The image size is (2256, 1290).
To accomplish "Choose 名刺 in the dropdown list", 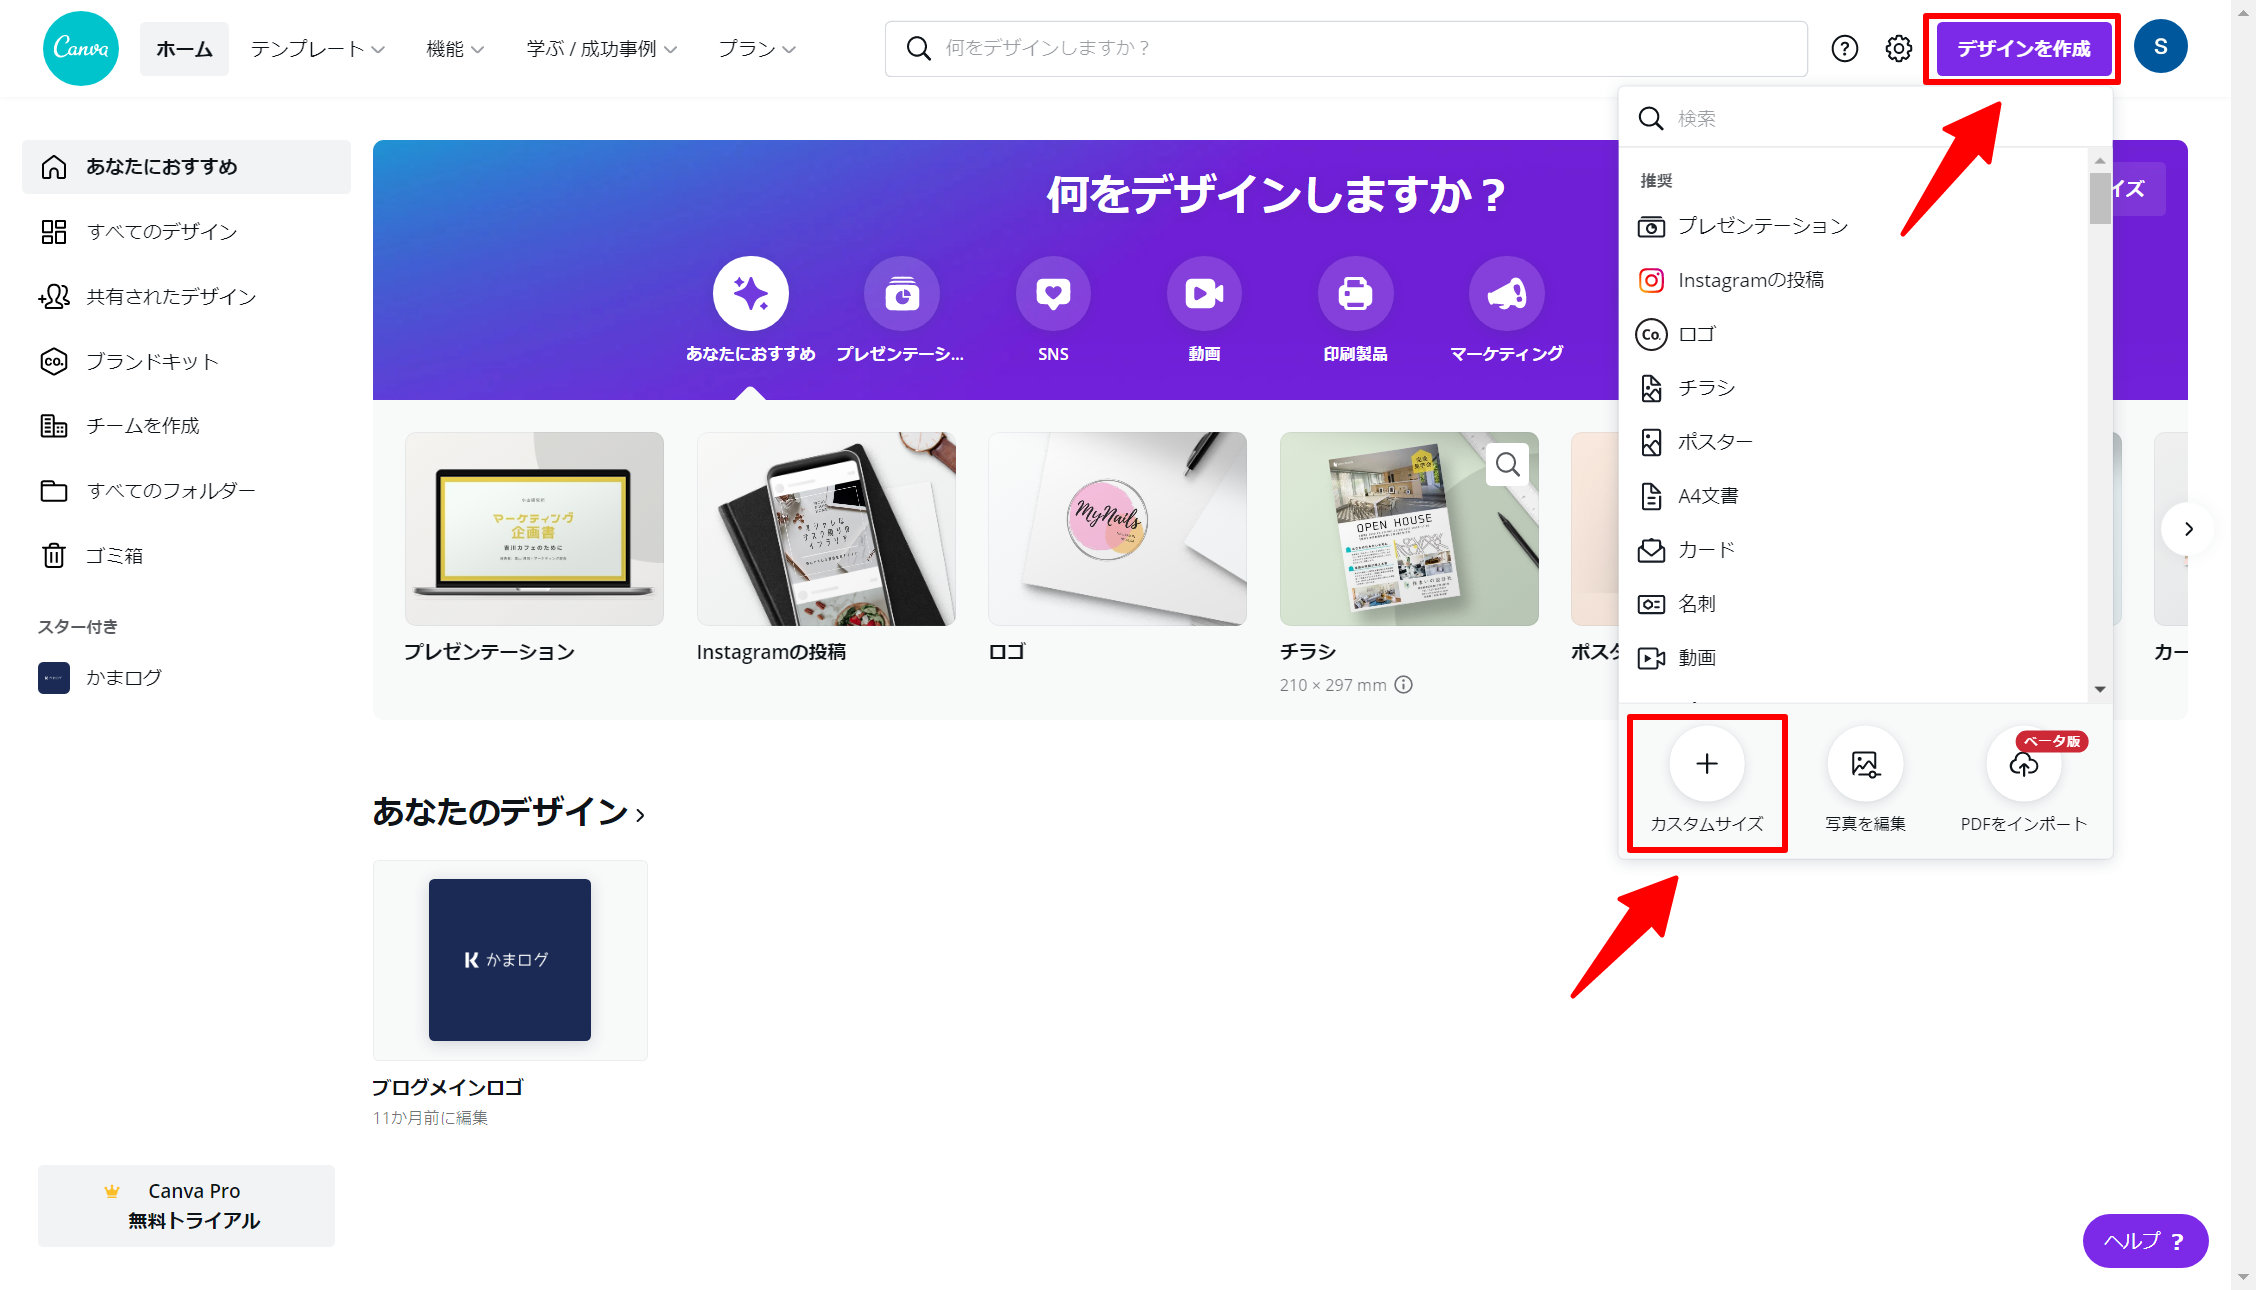I will [x=1853, y=604].
